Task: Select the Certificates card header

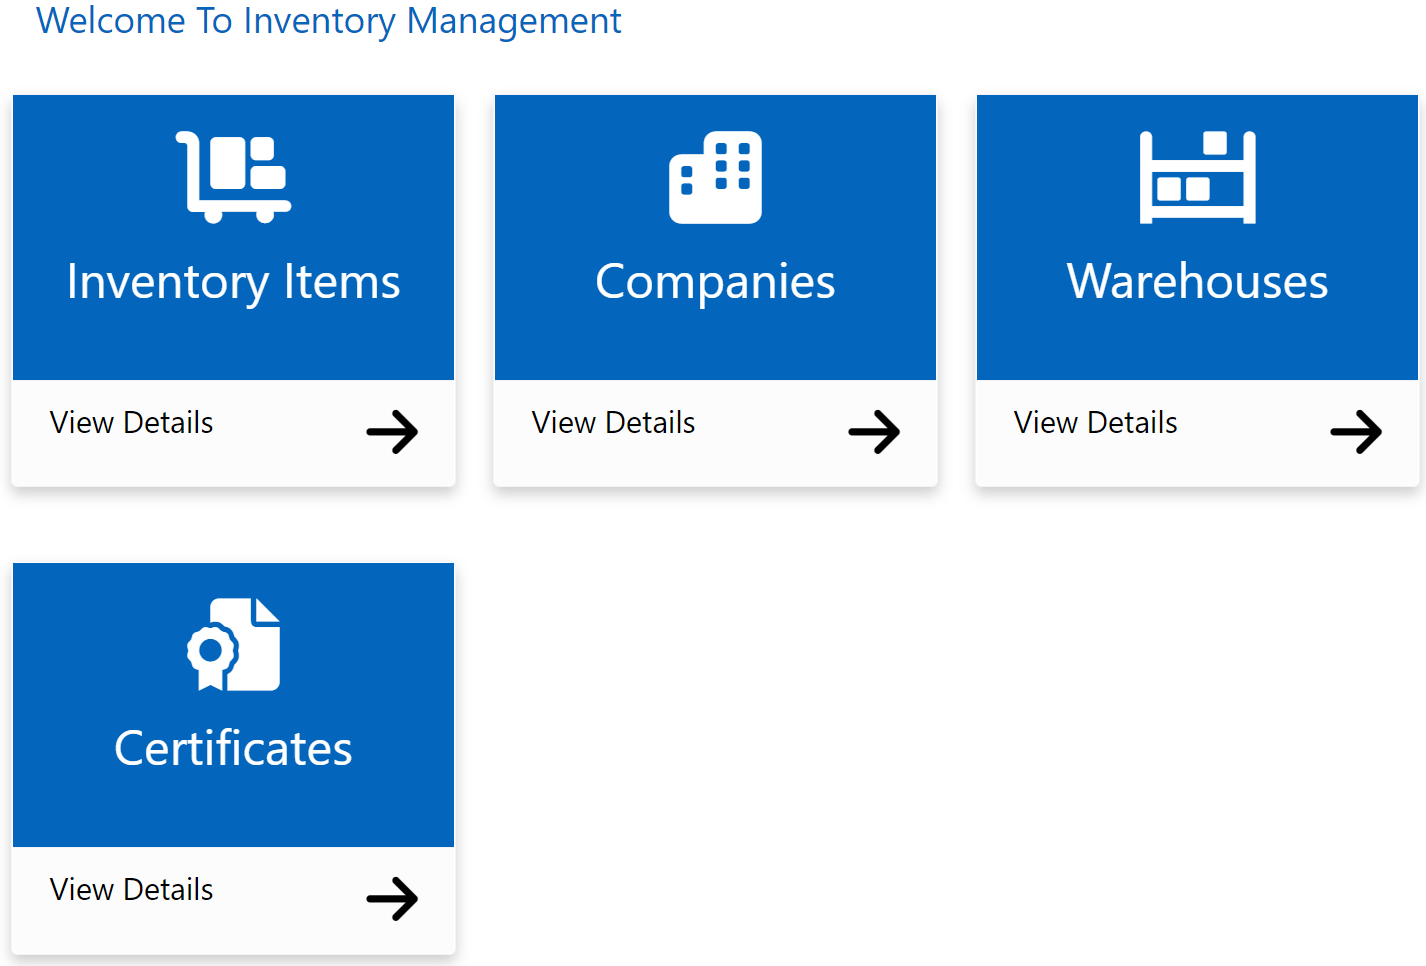Action: 233,704
